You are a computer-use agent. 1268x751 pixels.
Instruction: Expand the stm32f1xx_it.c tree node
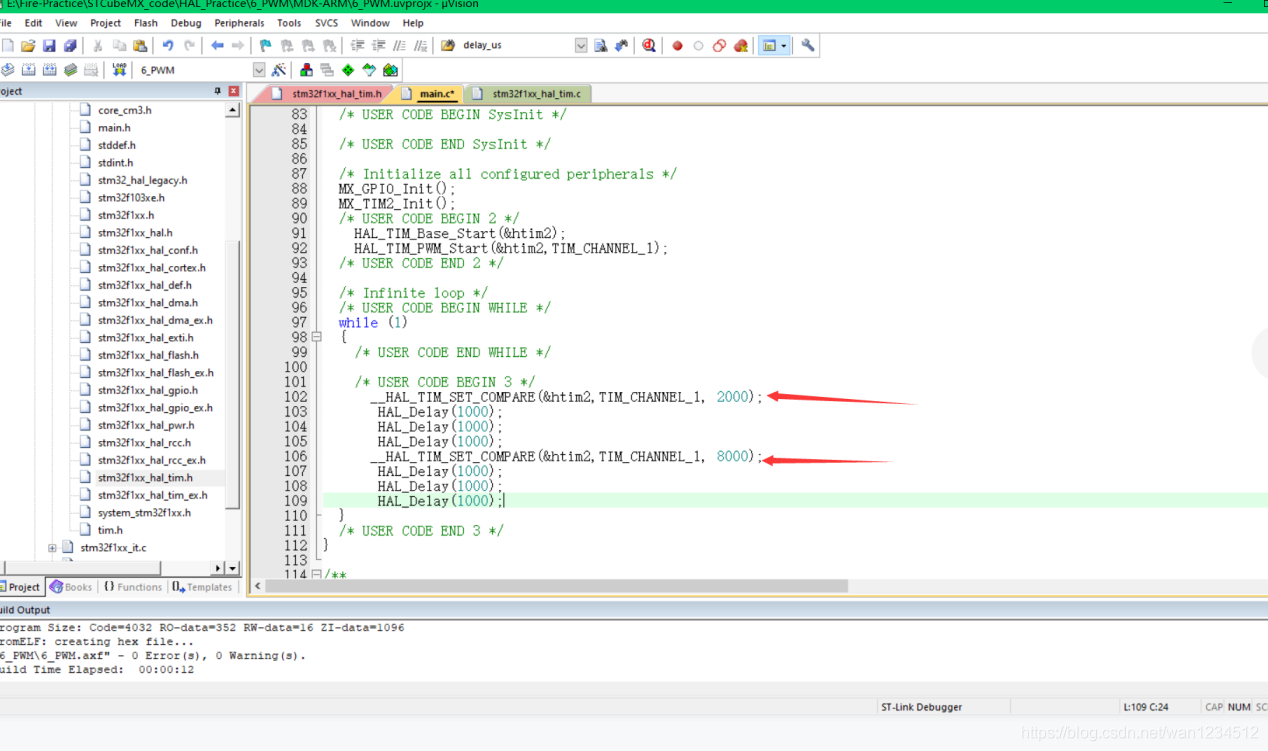(52, 548)
